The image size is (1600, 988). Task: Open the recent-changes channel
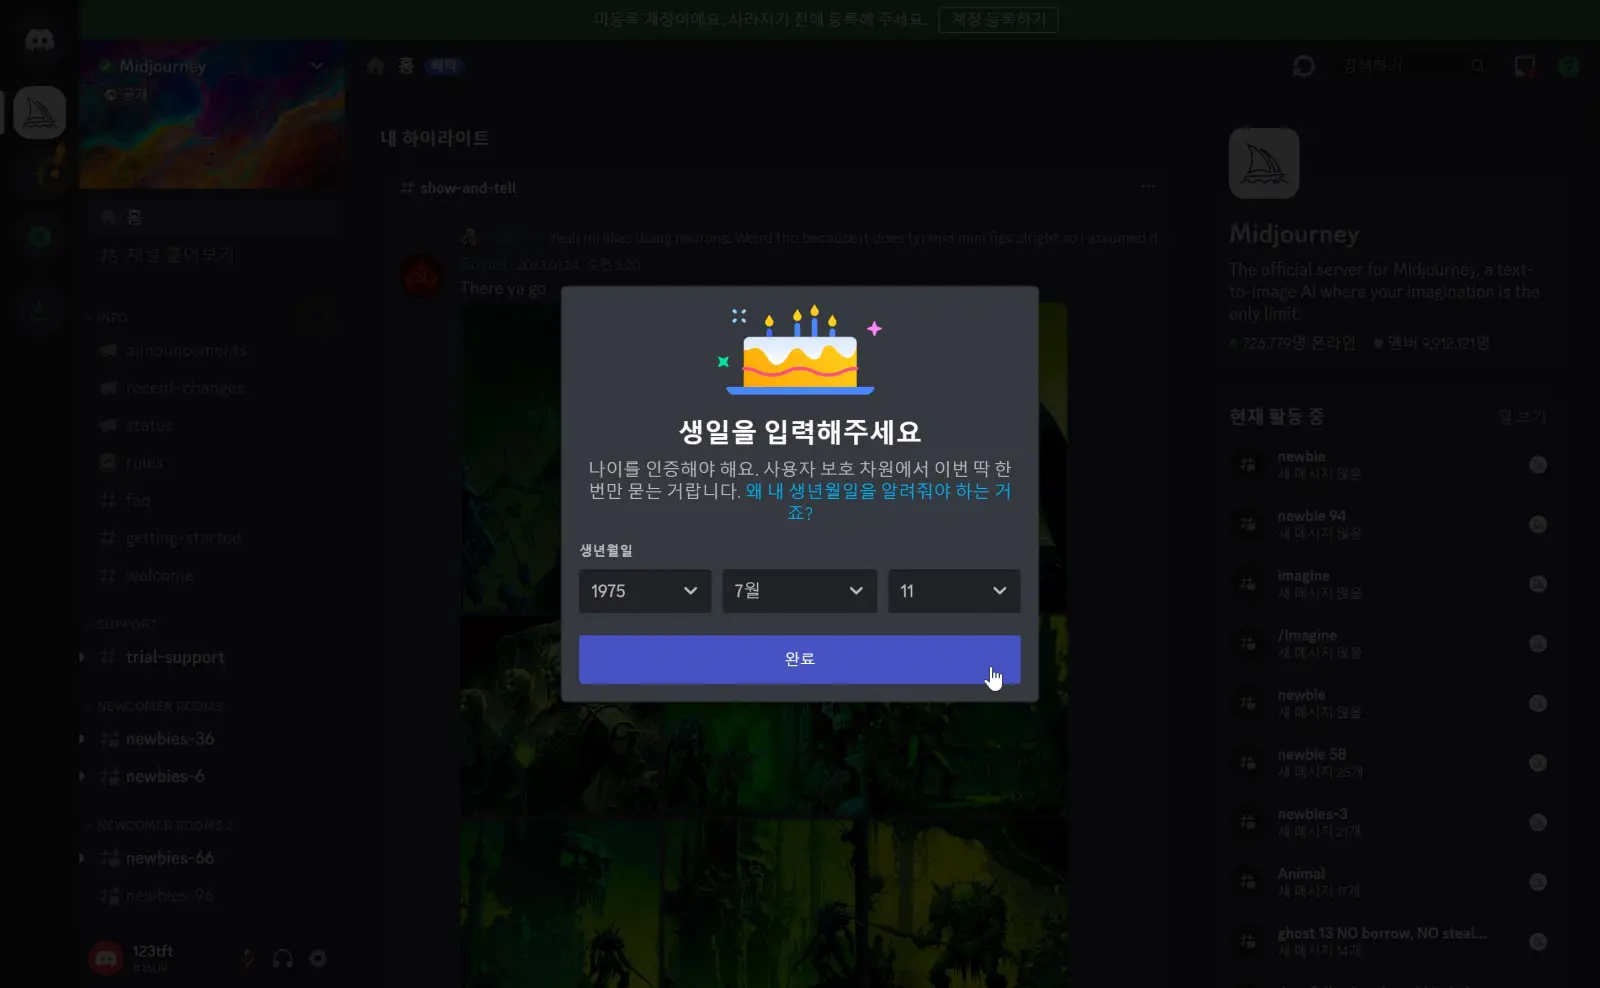(212, 388)
